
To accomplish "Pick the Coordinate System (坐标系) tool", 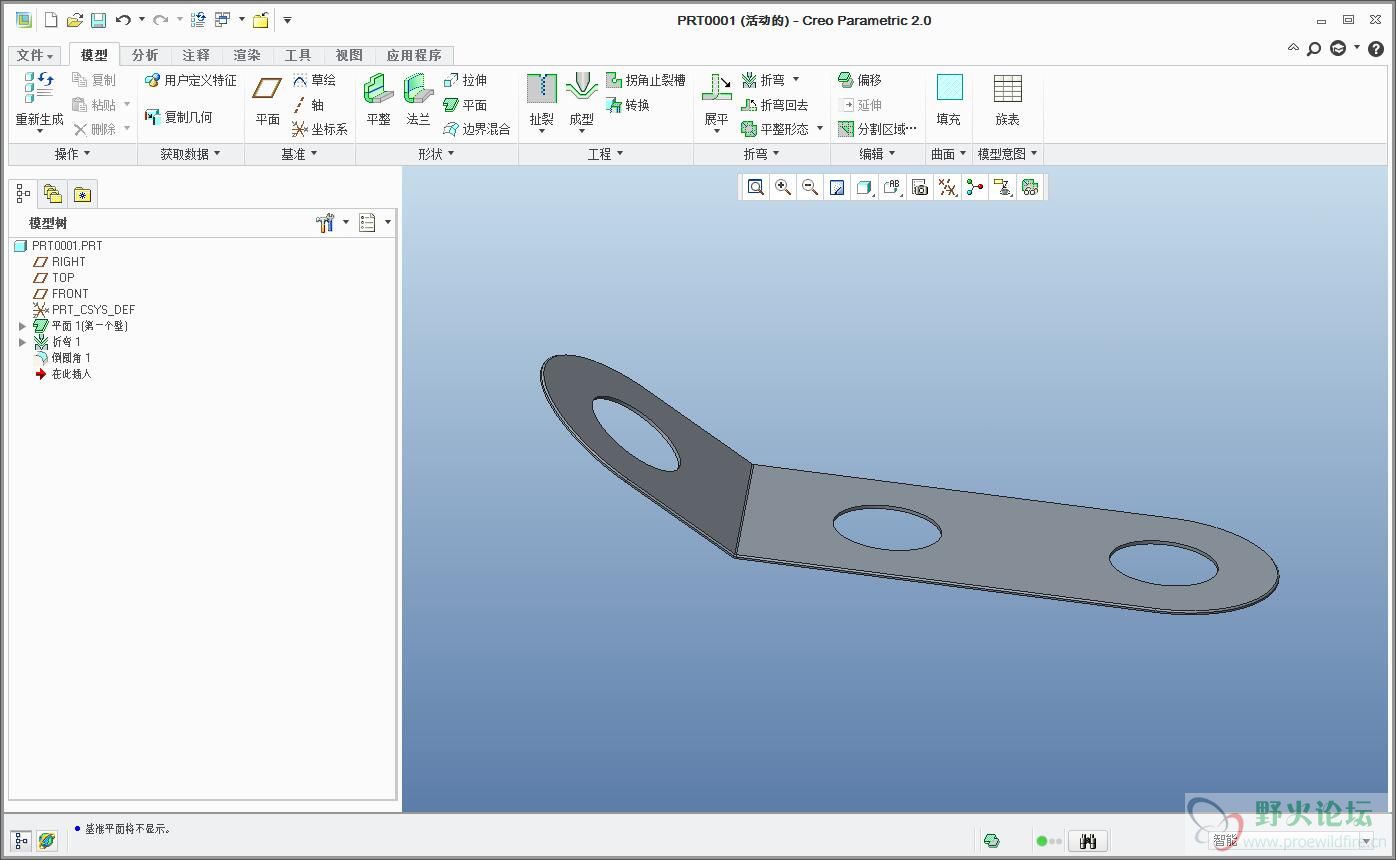I will click(x=320, y=129).
